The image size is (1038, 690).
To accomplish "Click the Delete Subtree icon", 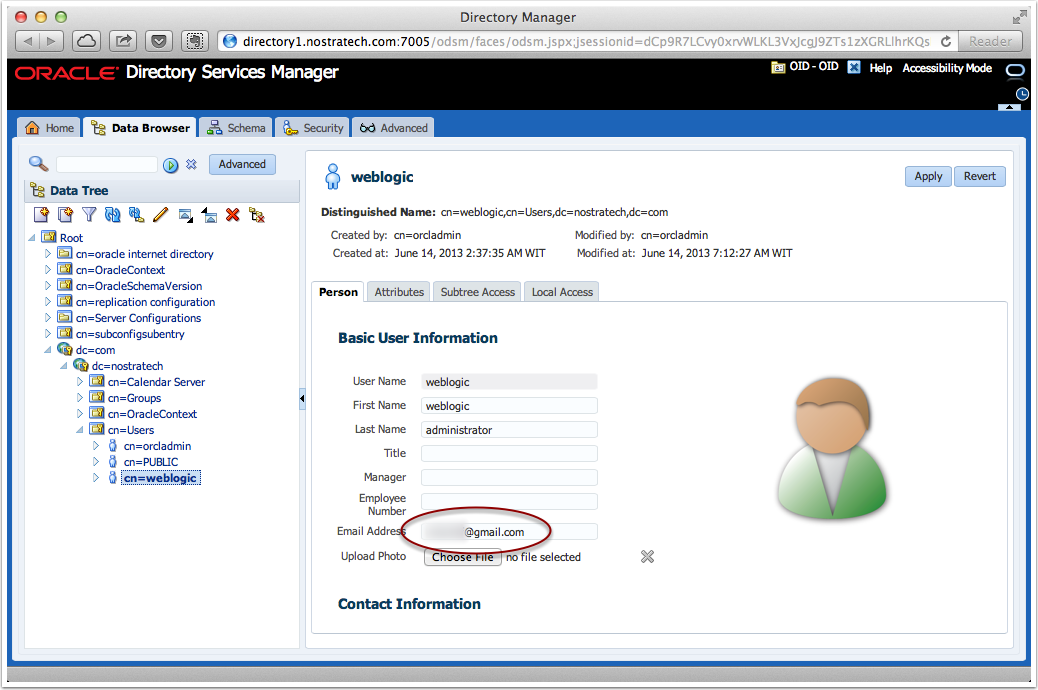I will [256, 214].
